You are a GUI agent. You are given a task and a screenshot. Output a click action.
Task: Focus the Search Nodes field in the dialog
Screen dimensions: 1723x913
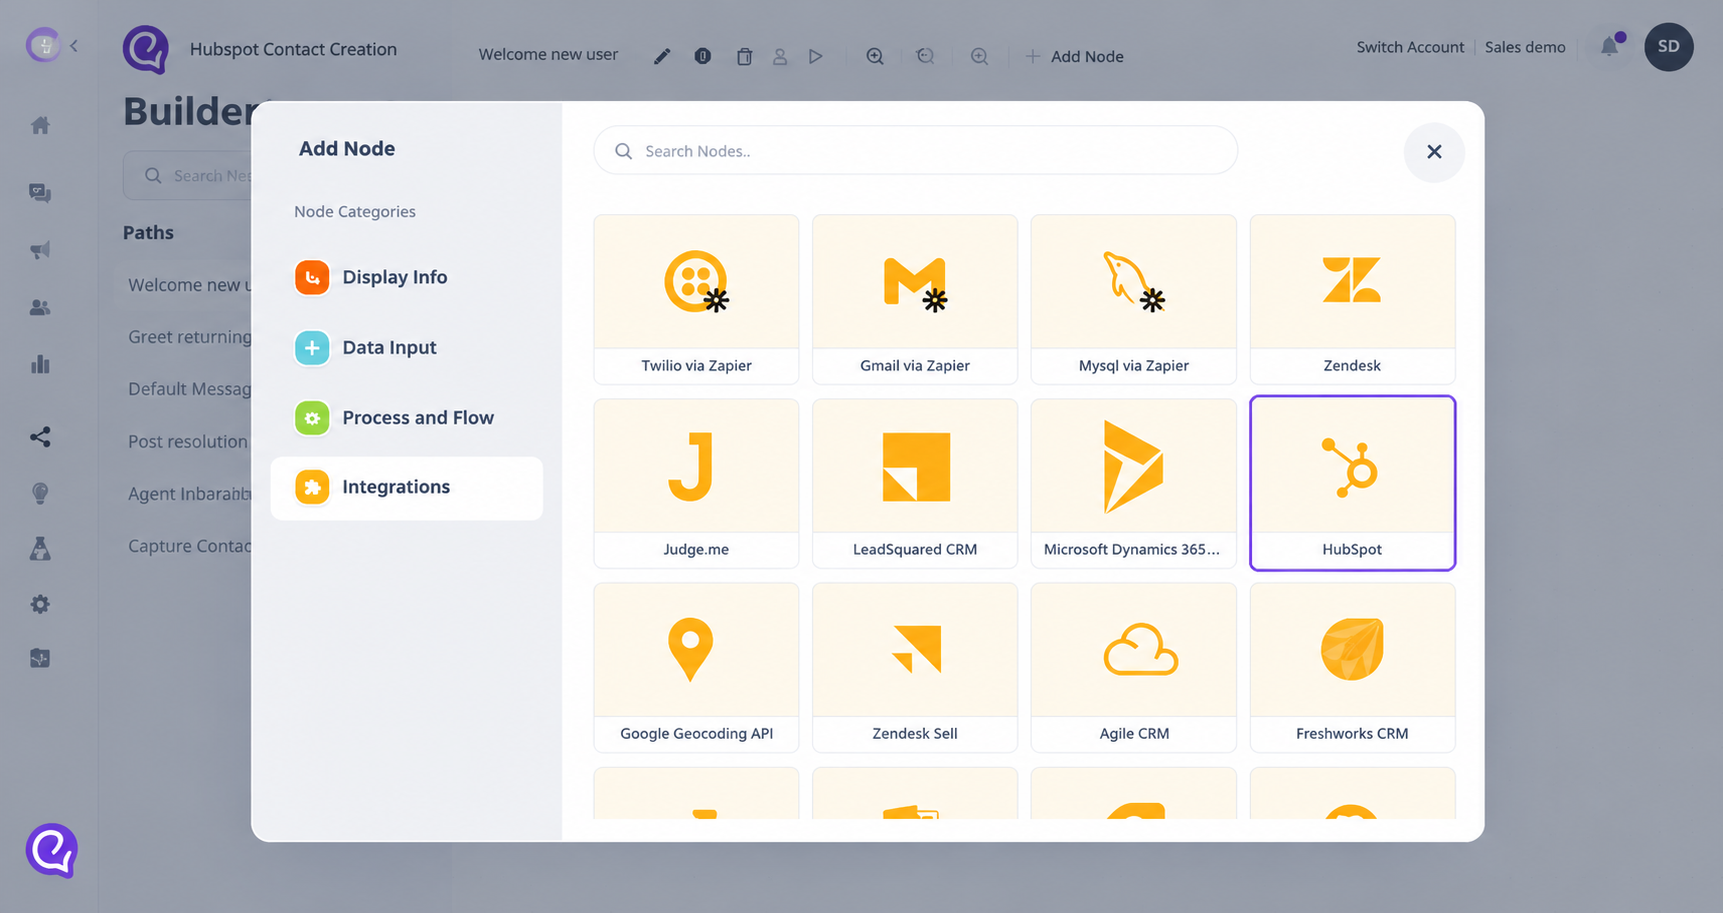point(916,151)
